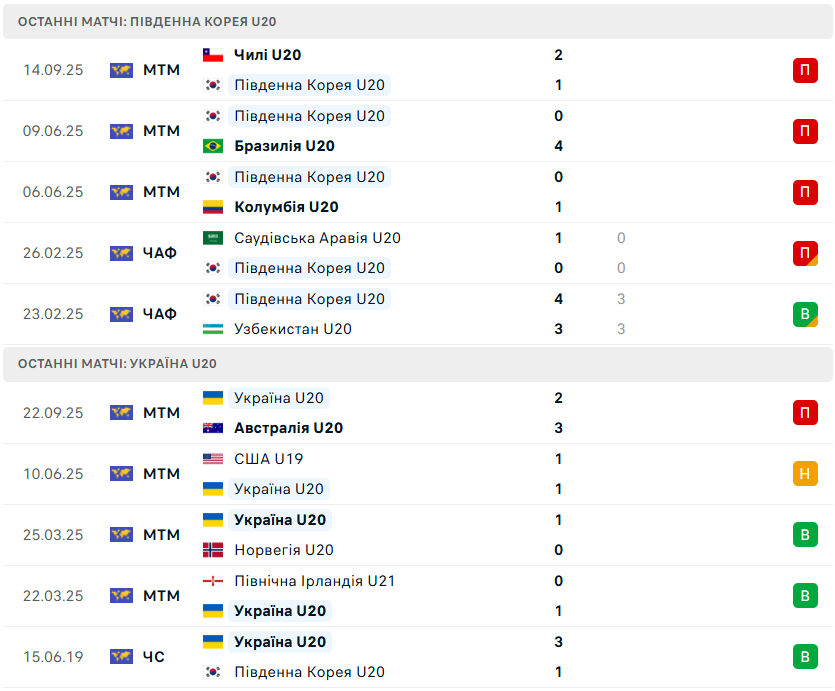
Task: Click the Останні матчі: Південна Корея U20 header
Action: pyautogui.click(x=147, y=21)
